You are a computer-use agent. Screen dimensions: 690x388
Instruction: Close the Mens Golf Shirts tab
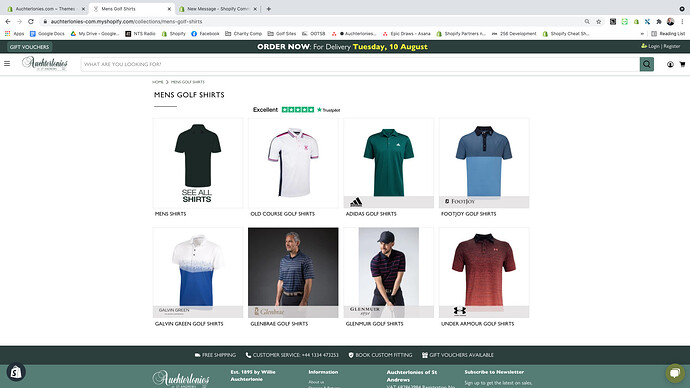pyautogui.click(x=169, y=9)
